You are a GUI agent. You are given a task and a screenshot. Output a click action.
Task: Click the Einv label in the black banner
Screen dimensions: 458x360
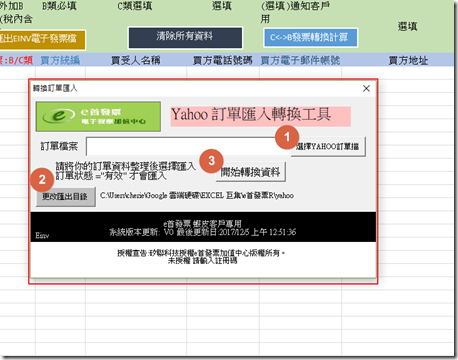pos(42,236)
